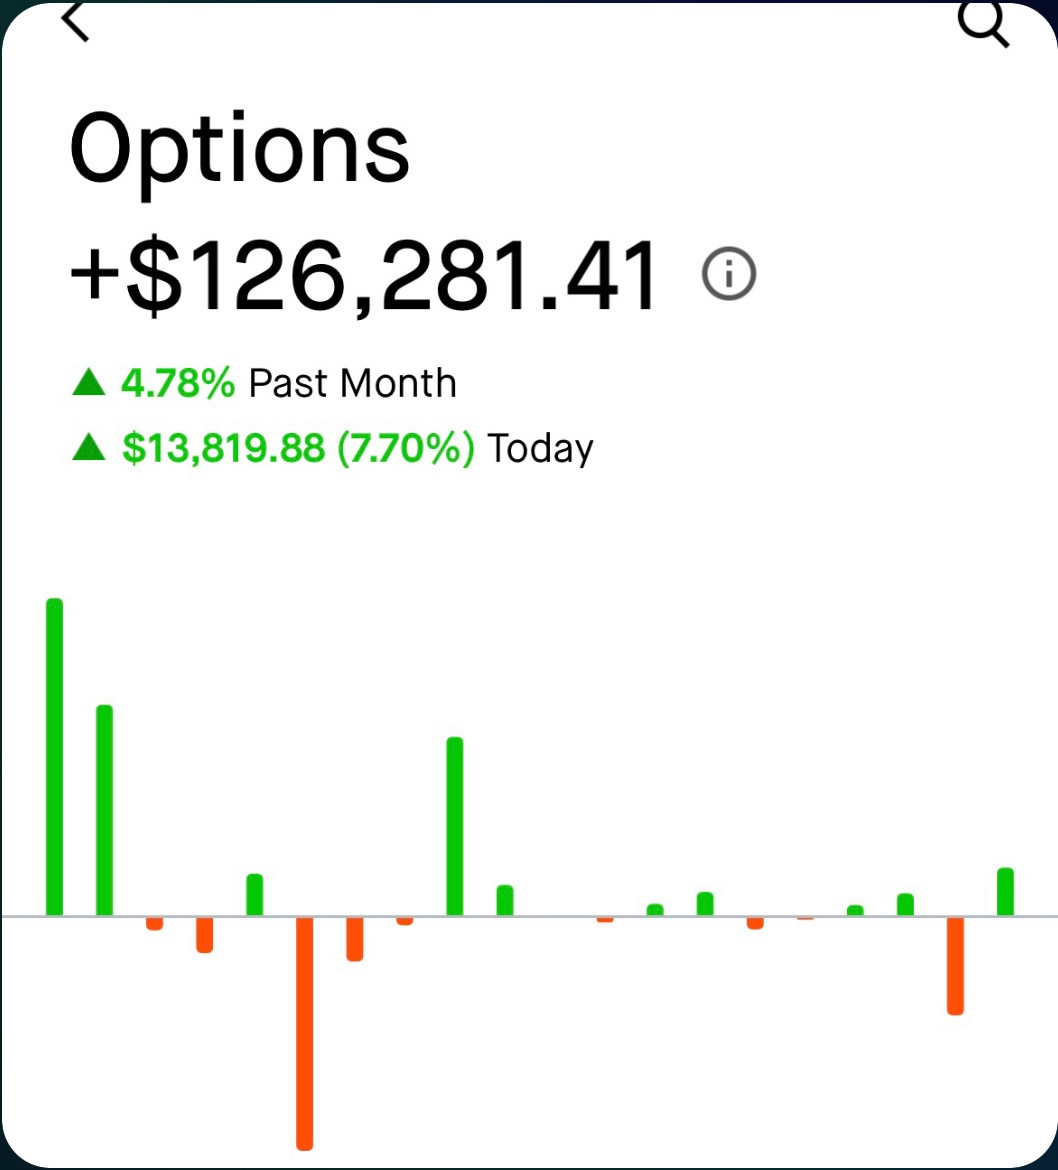
Task: Select the third-tallest green bar
Action: tap(454, 826)
